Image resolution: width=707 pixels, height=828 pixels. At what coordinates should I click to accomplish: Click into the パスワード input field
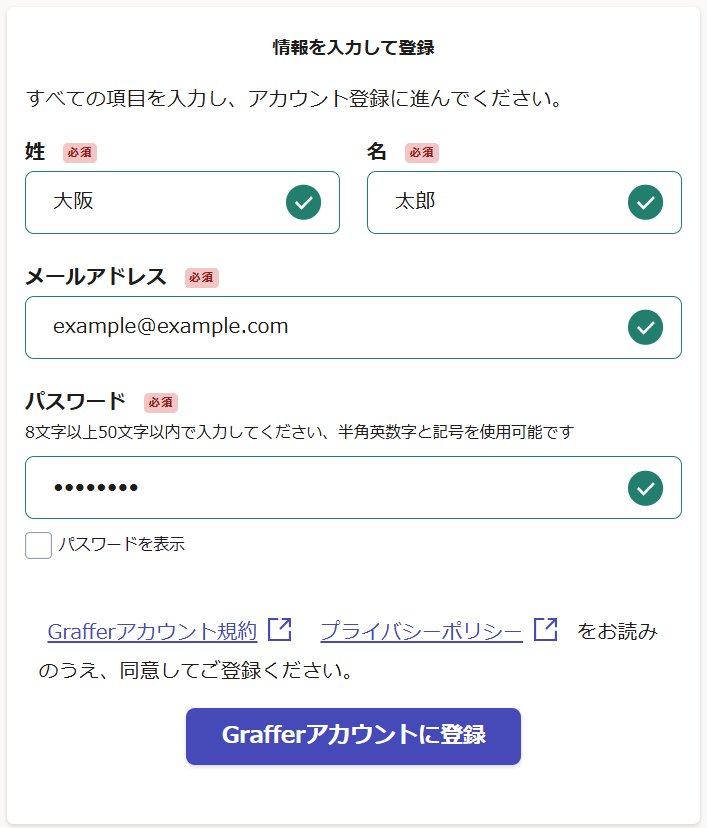320,488
